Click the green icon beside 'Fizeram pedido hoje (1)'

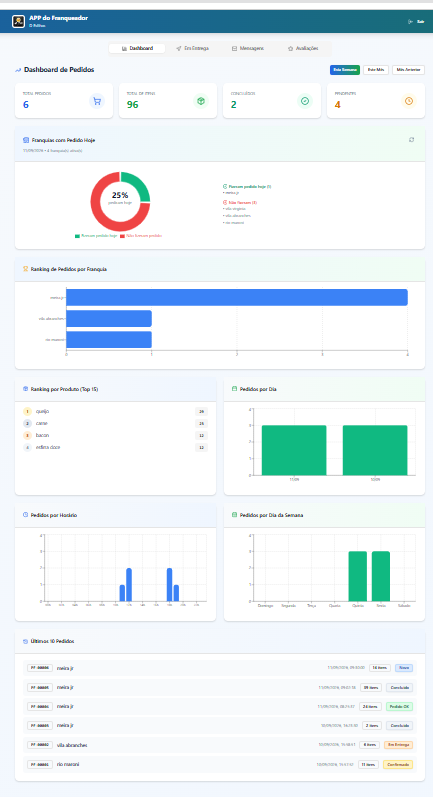225,187
